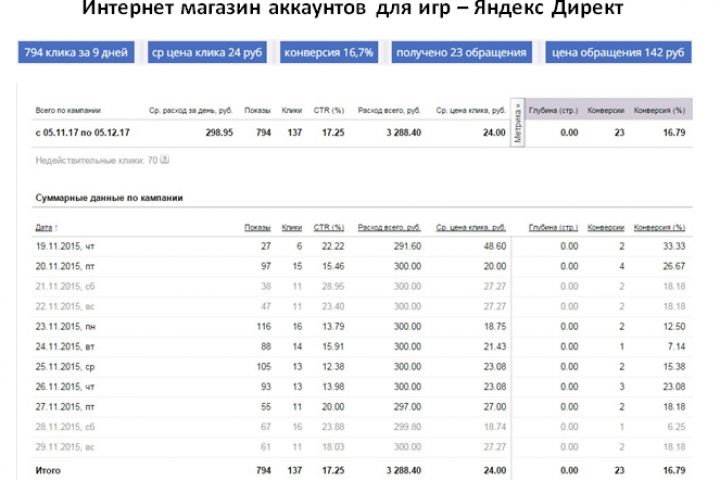Click the CTR value 22.22
The image size is (720, 480).
tap(333, 246)
